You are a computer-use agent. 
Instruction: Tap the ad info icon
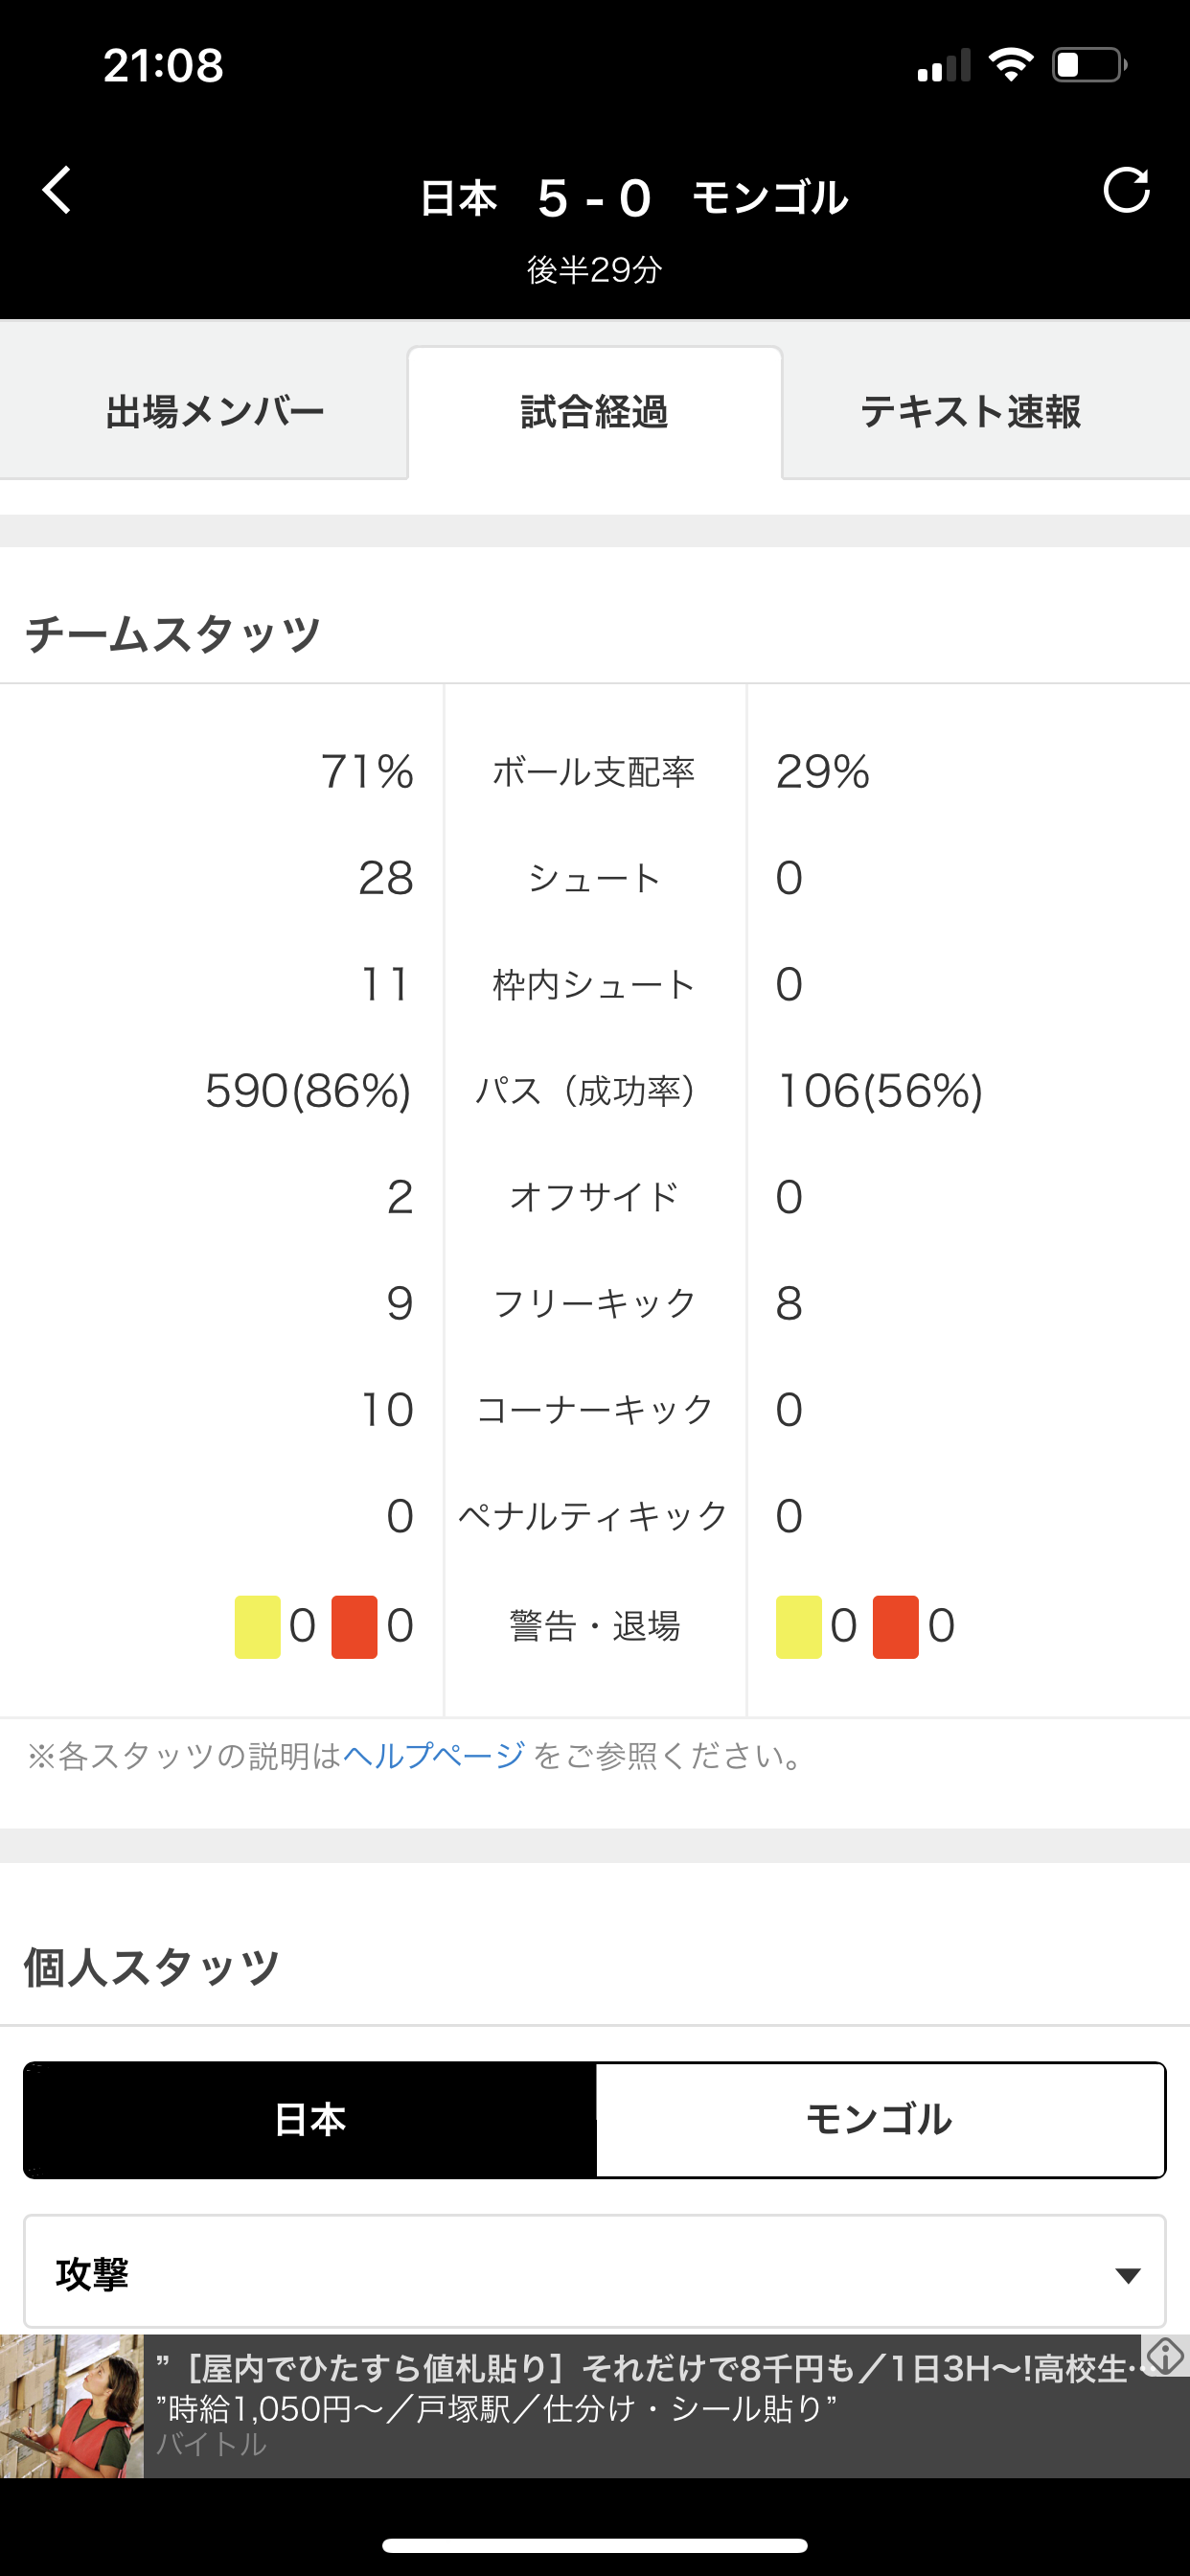[x=1165, y=2357]
